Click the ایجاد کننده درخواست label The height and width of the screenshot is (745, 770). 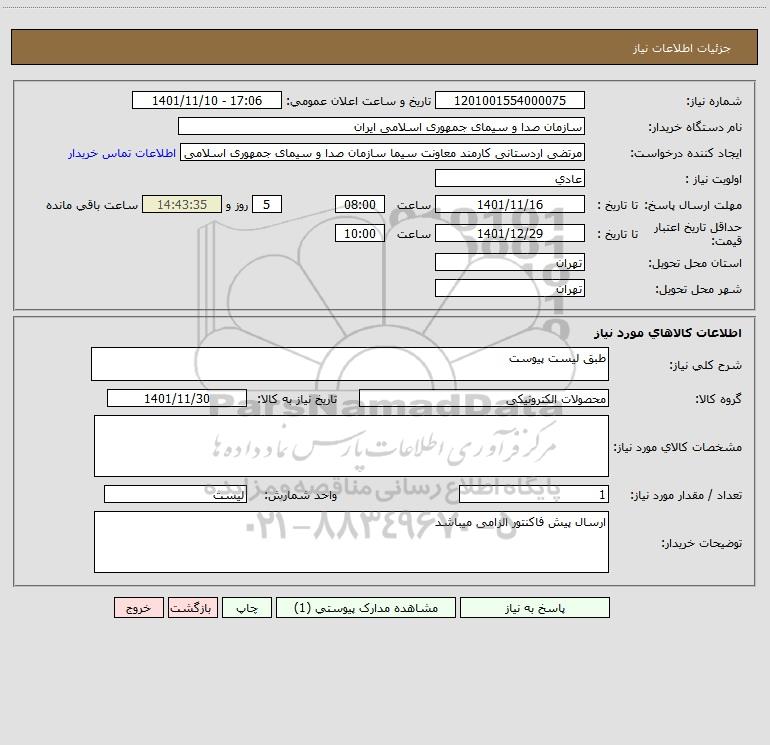686,154
